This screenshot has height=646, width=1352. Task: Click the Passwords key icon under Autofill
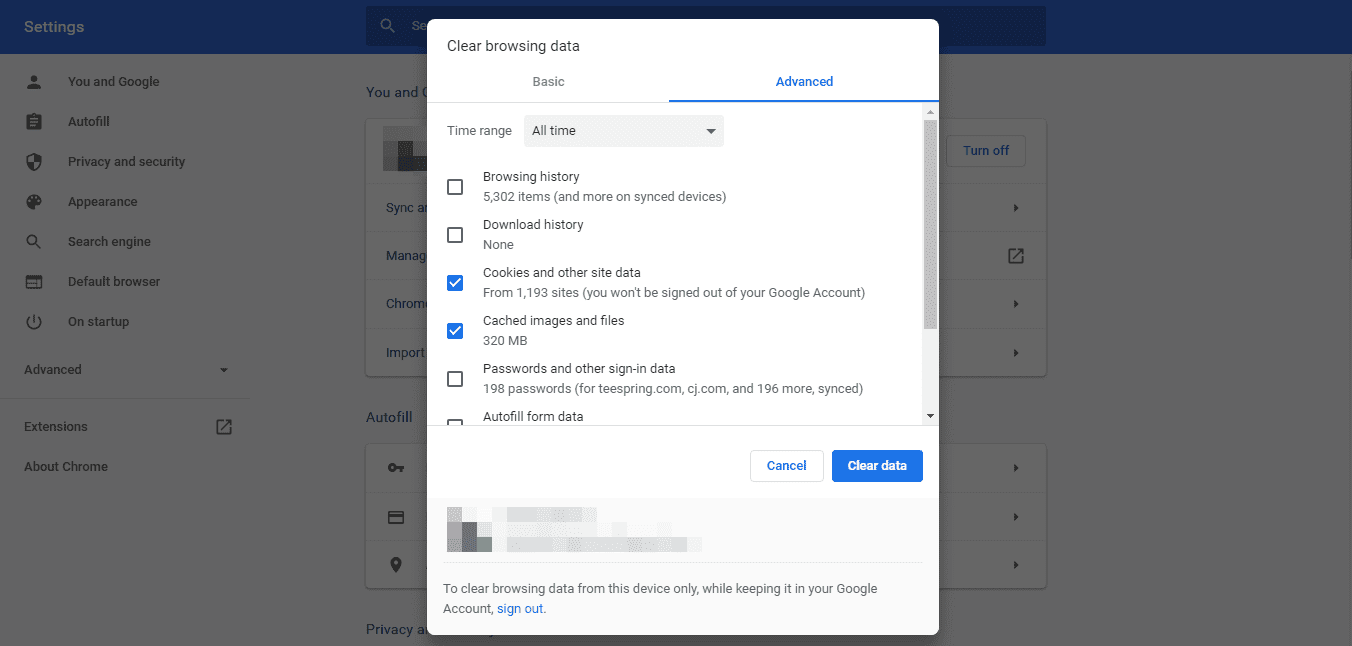coord(396,468)
